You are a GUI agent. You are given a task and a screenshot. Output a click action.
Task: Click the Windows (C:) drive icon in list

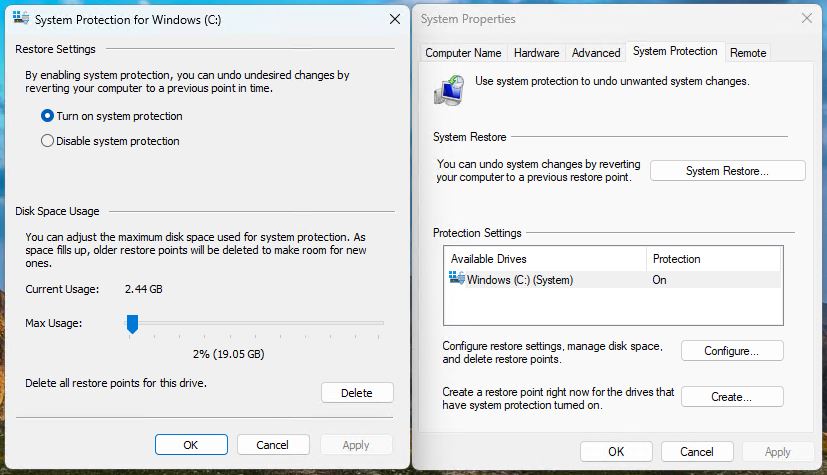pyautogui.click(x=457, y=278)
